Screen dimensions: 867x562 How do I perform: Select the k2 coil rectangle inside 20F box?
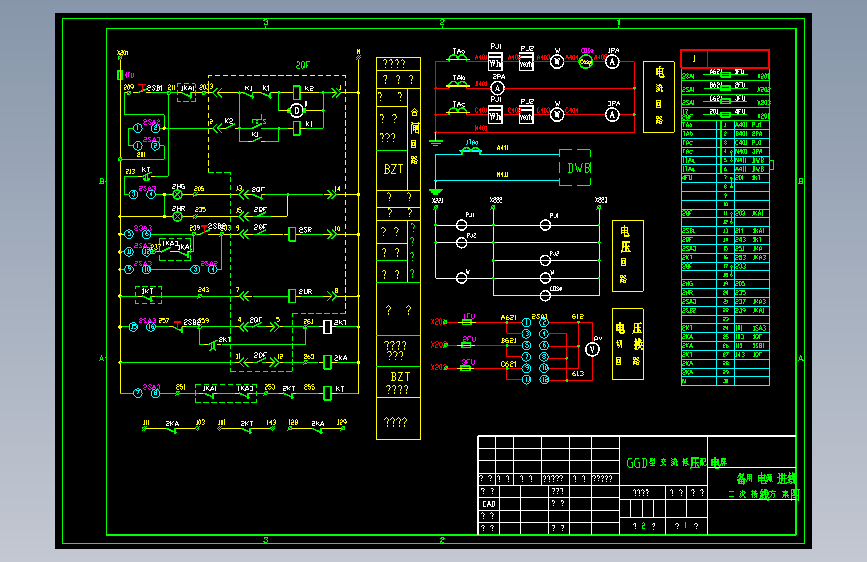(x=296, y=92)
